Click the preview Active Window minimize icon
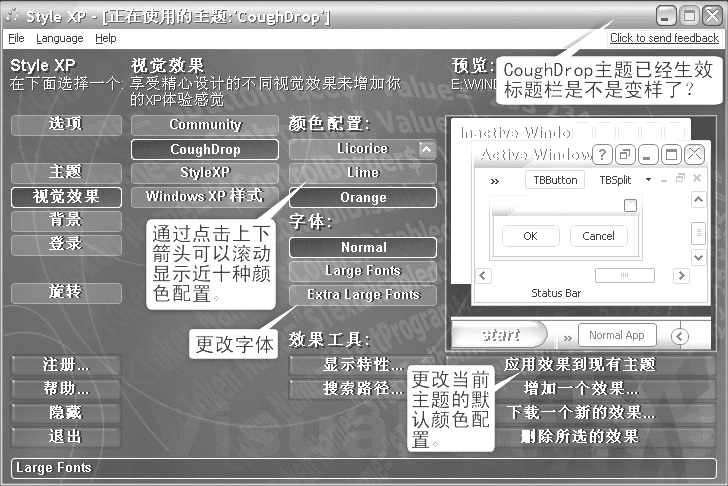728x486 pixels. (x=647, y=154)
